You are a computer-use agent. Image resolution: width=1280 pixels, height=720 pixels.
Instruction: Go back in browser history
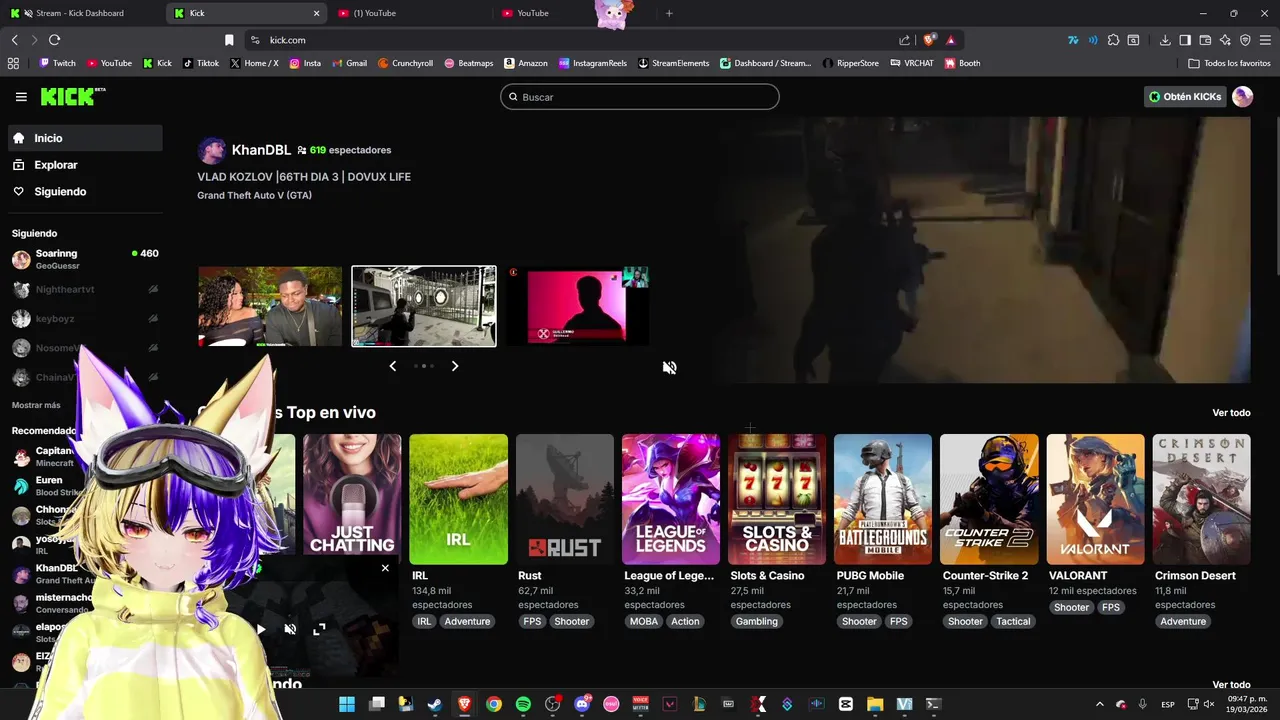coord(14,40)
